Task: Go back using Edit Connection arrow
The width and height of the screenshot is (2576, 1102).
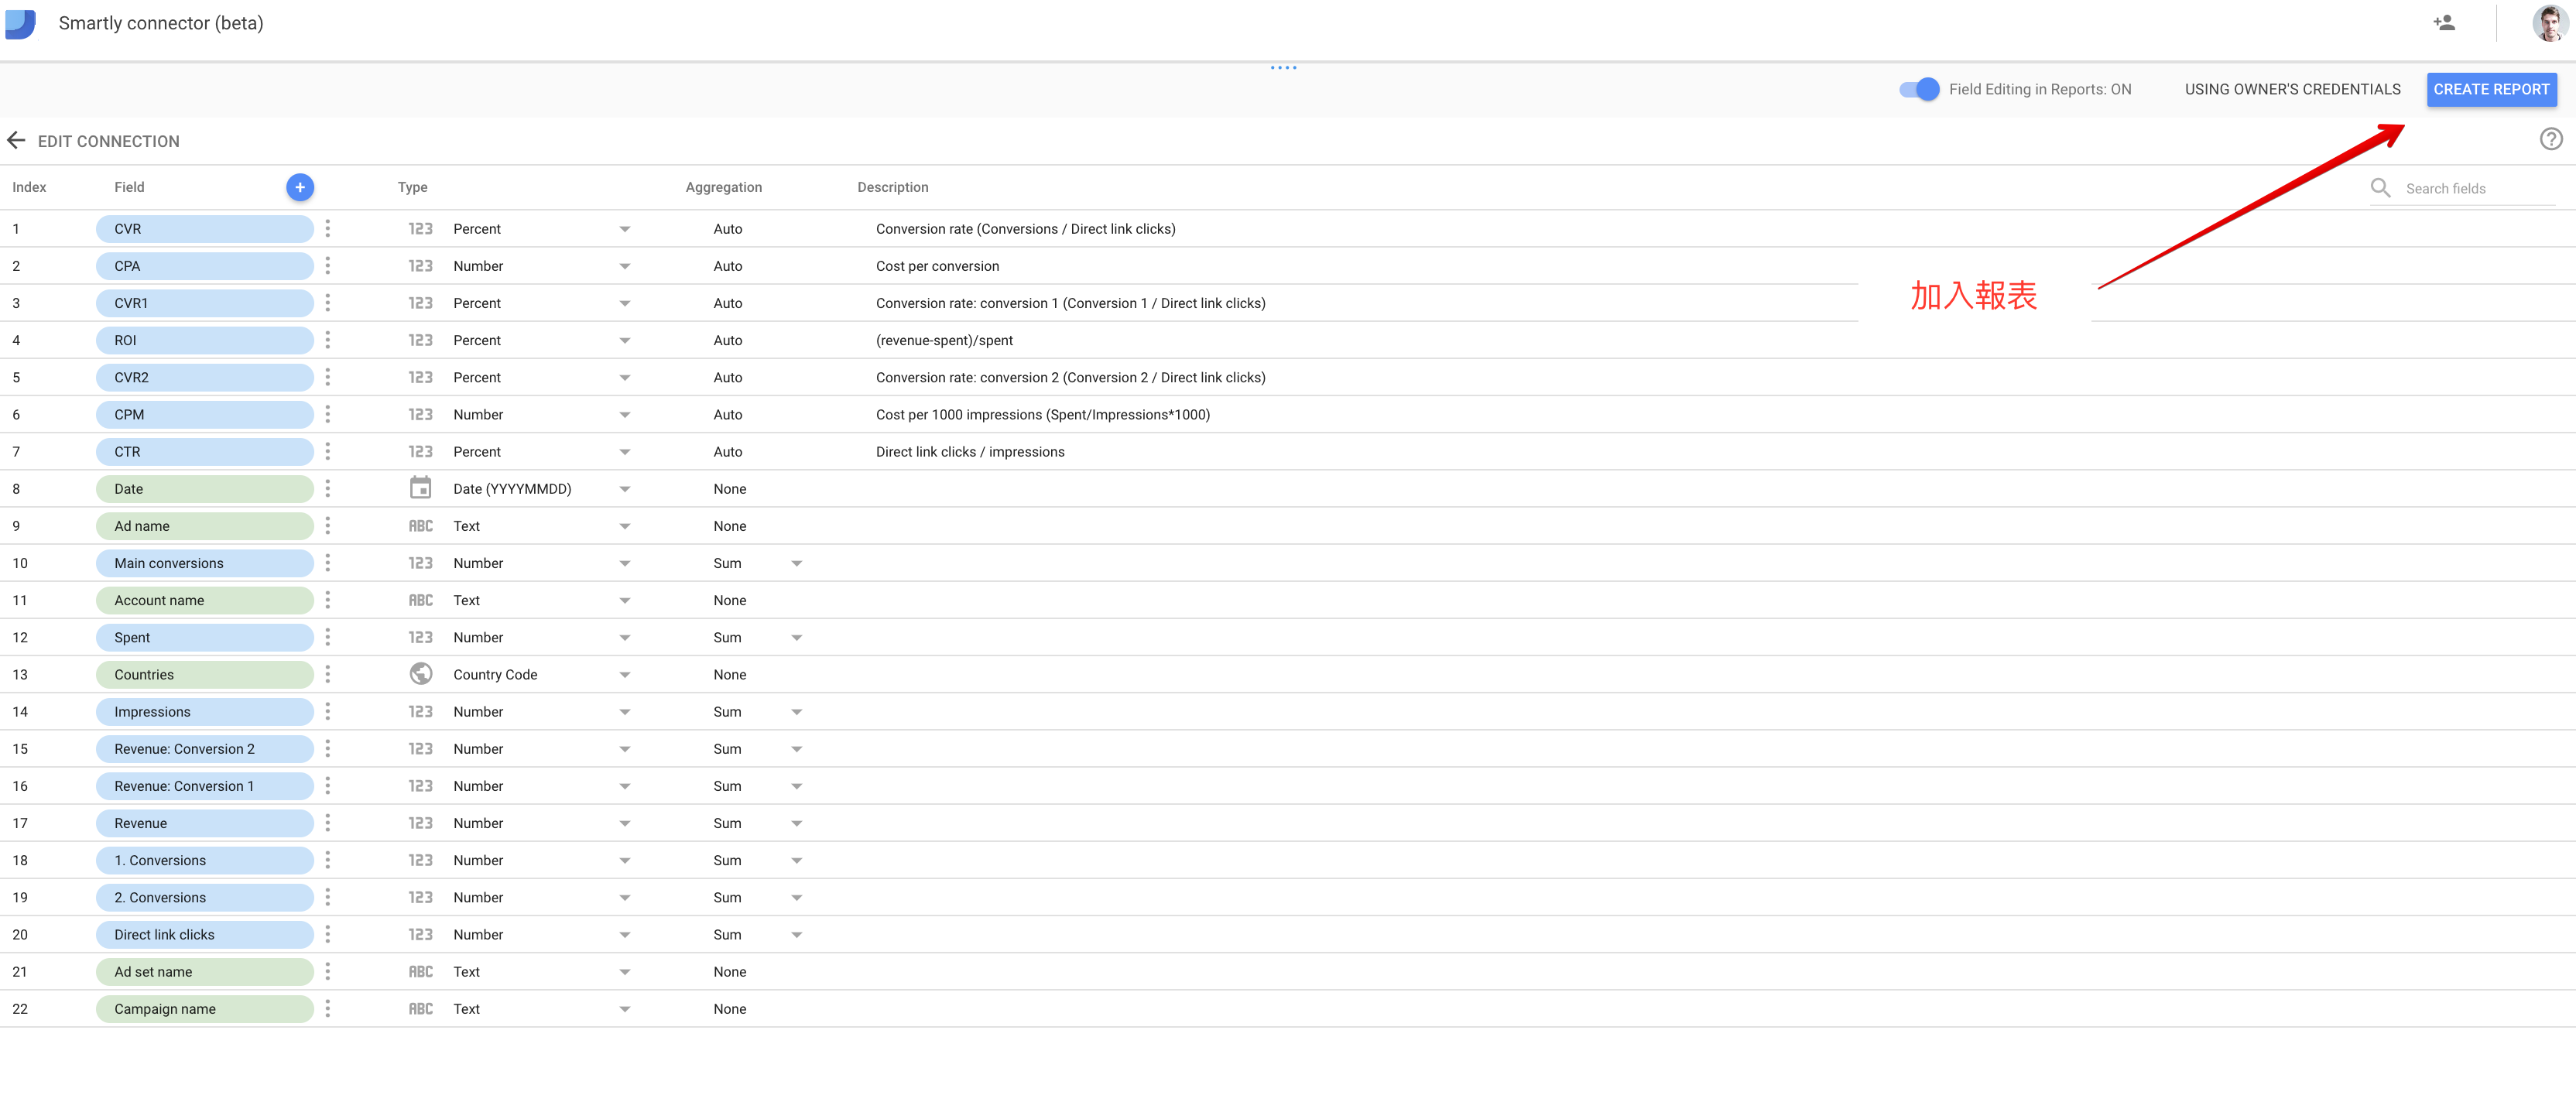Action: point(16,141)
